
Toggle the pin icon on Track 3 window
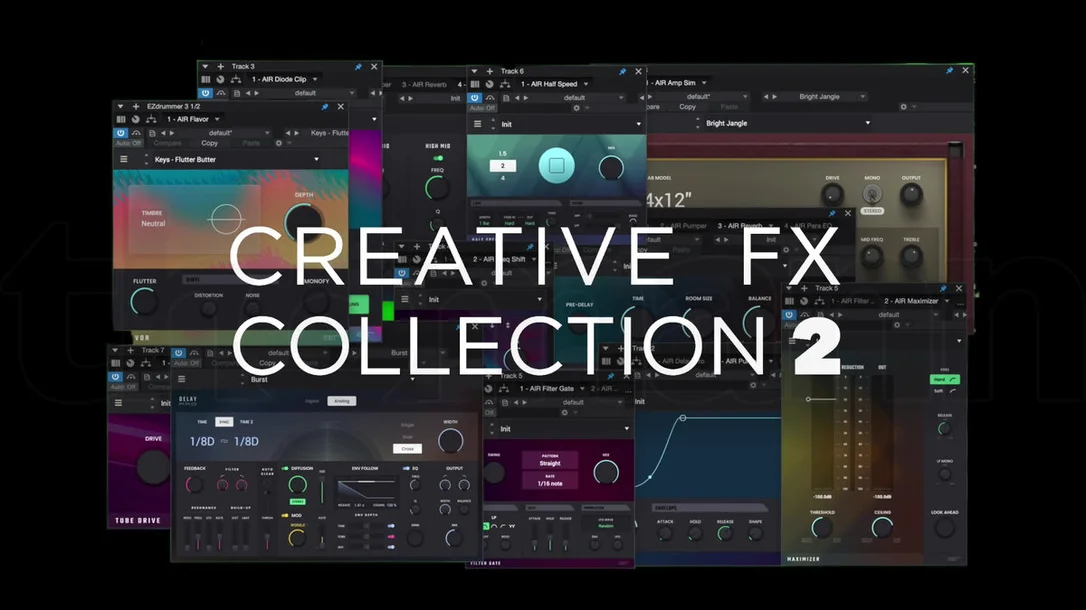[x=358, y=66]
